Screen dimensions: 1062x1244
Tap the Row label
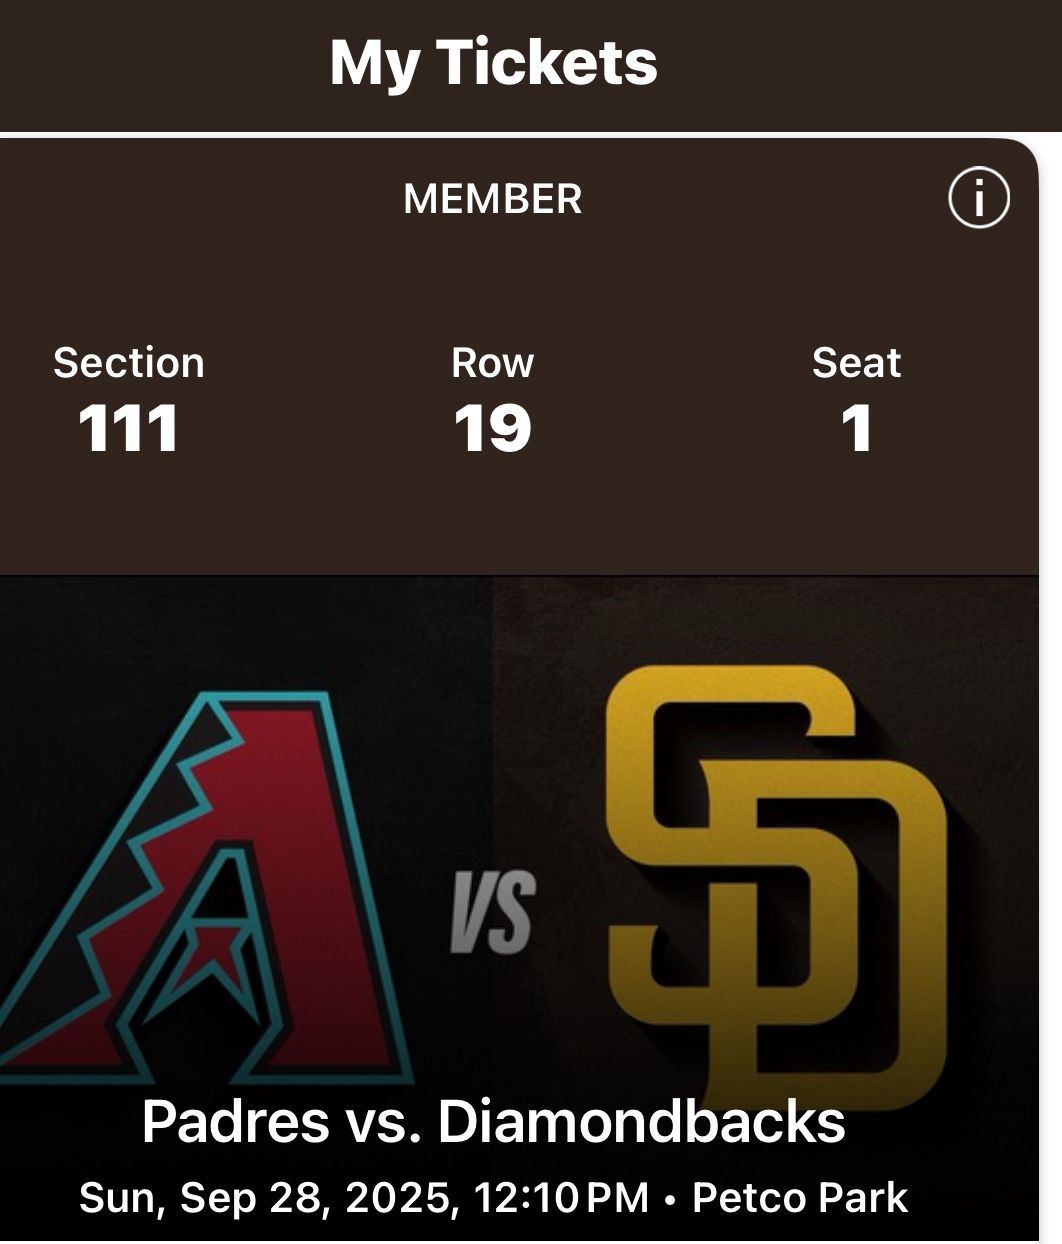click(492, 362)
